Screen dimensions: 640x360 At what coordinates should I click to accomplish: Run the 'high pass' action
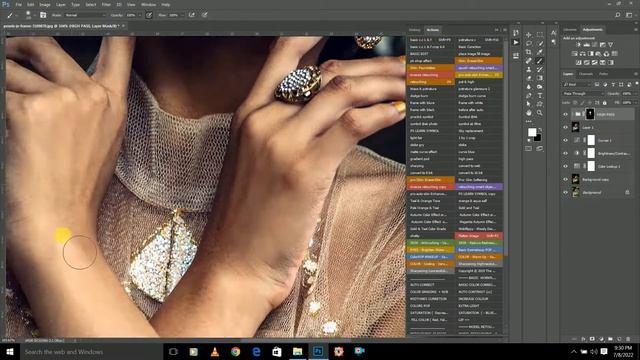point(479,159)
